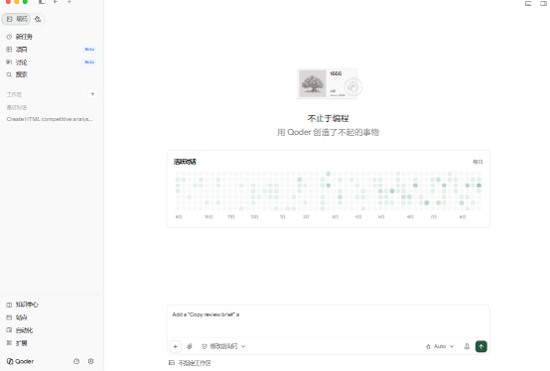Open settings via the gear icon
Screen dimensions: 550x371
click(x=91, y=361)
